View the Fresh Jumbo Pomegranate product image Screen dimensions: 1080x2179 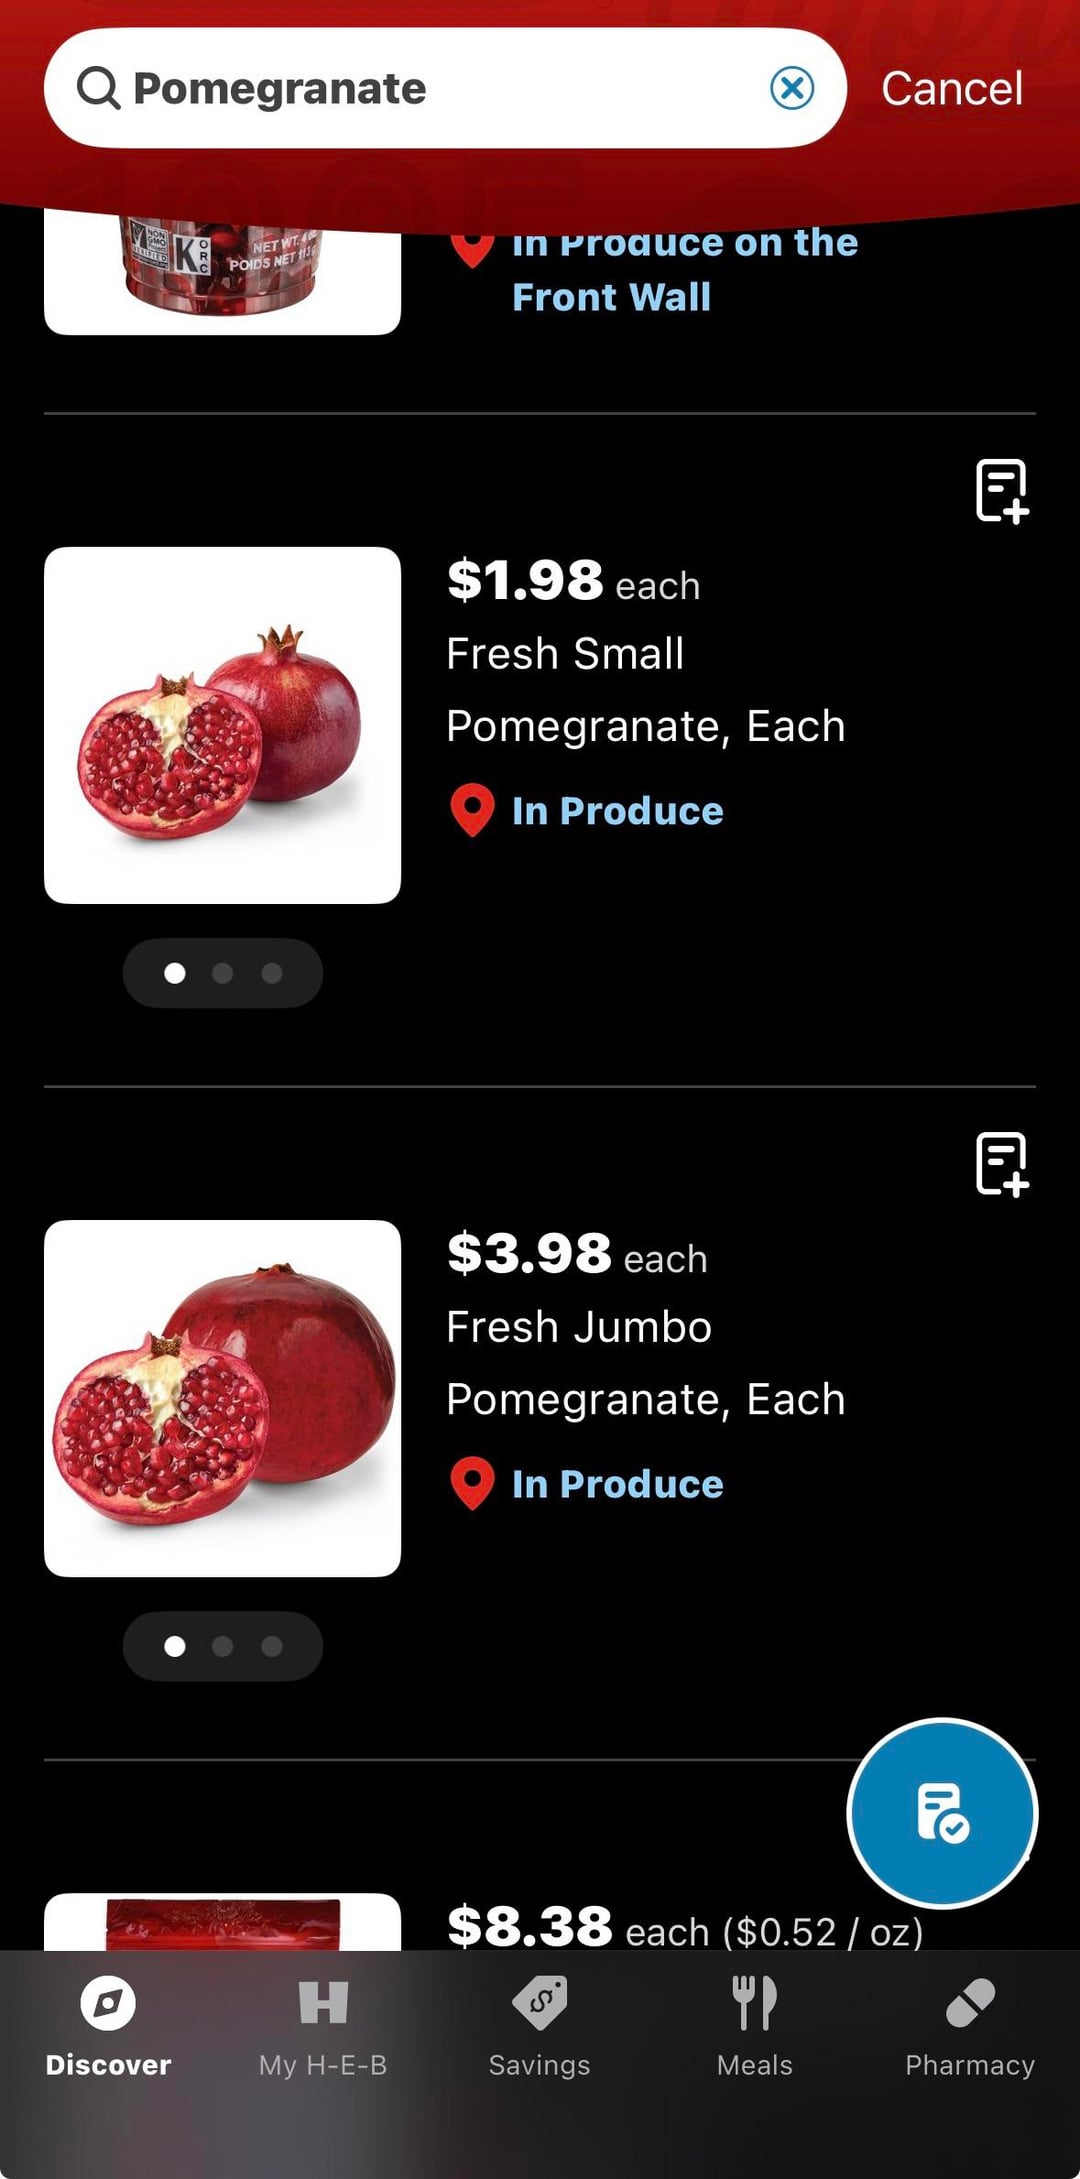coord(222,1398)
